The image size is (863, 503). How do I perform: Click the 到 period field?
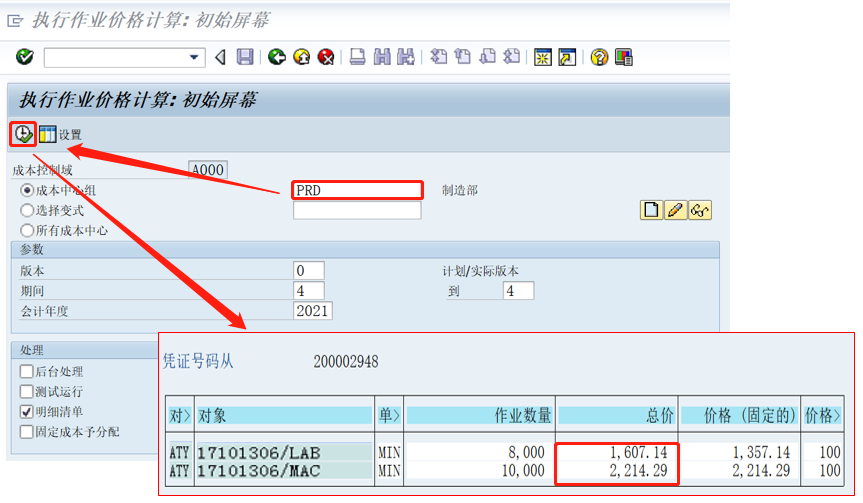point(518,291)
